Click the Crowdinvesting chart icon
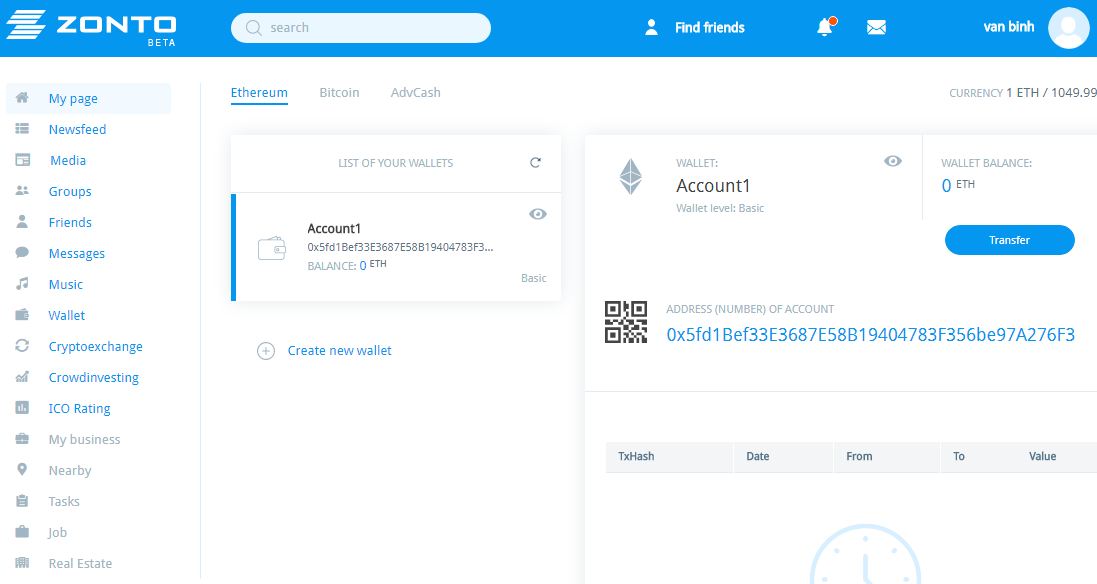This screenshot has height=584, width=1097. [x=22, y=377]
